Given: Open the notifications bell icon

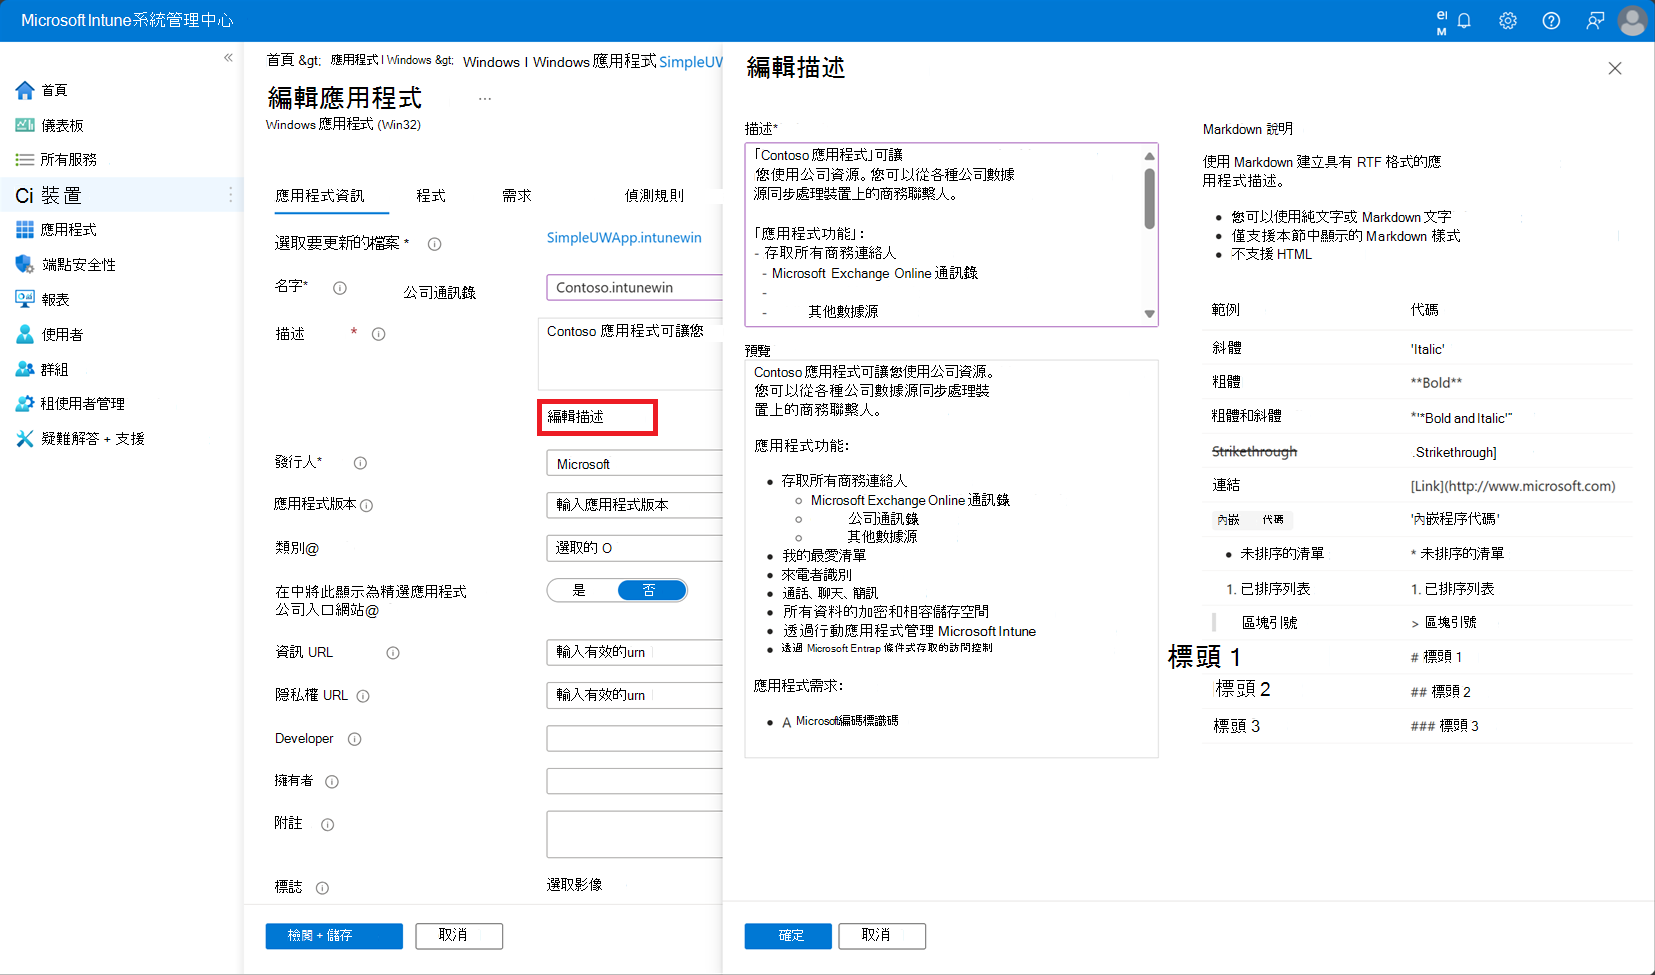Looking at the screenshot, I should pos(1464,21).
